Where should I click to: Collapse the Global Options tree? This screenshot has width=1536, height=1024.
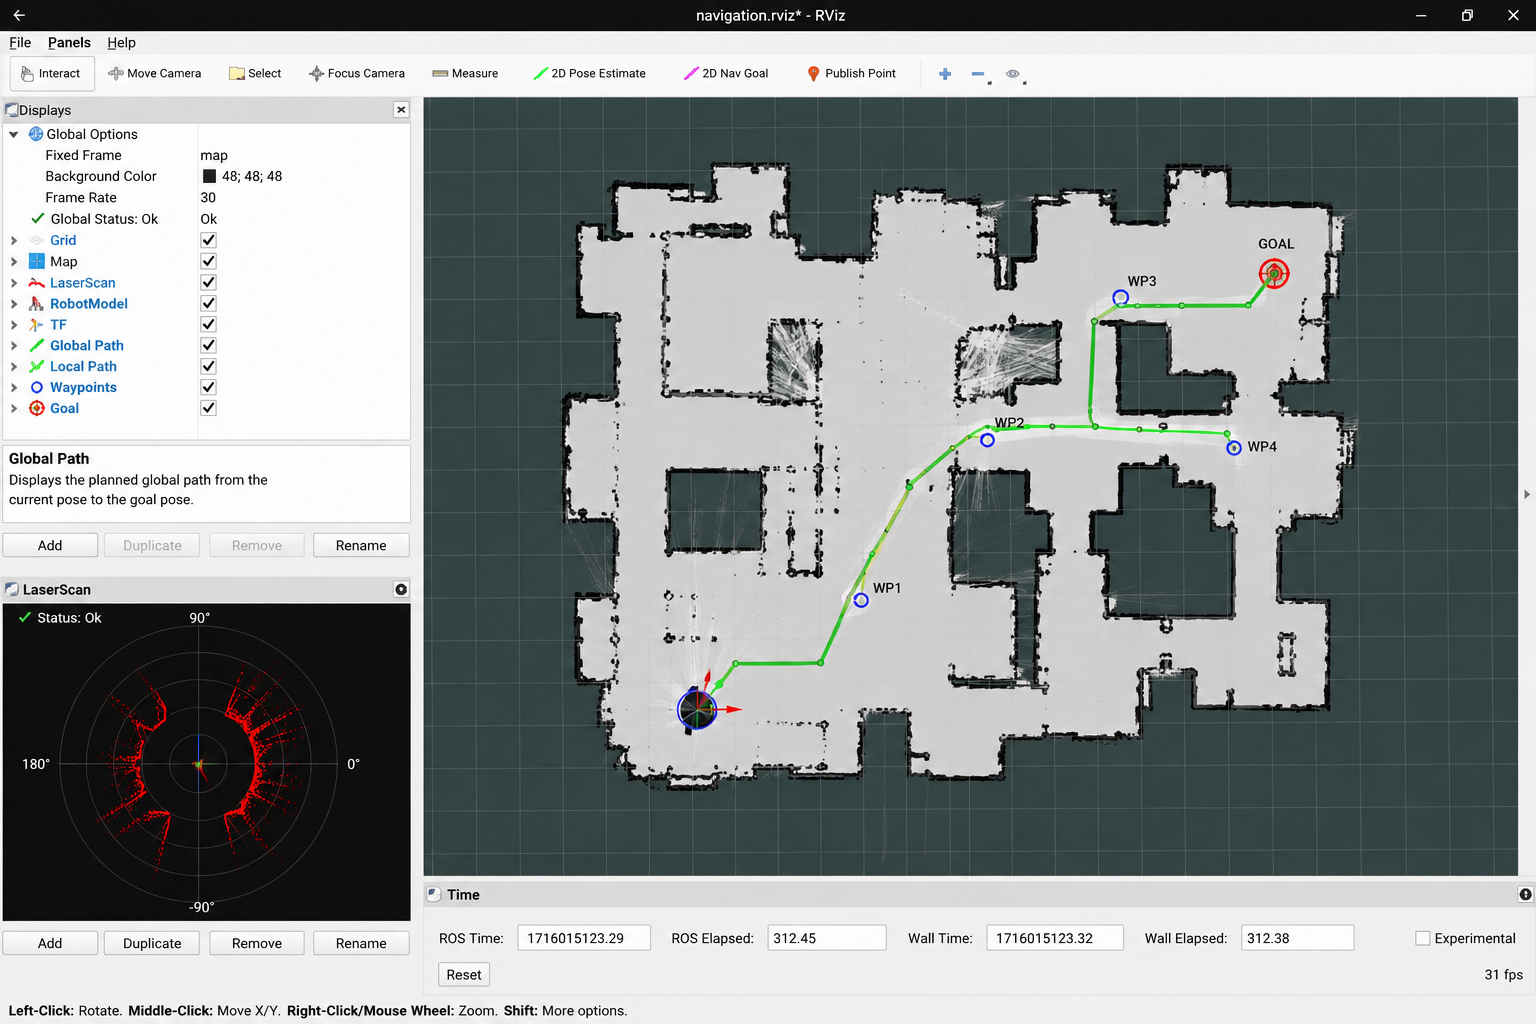pos(14,134)
